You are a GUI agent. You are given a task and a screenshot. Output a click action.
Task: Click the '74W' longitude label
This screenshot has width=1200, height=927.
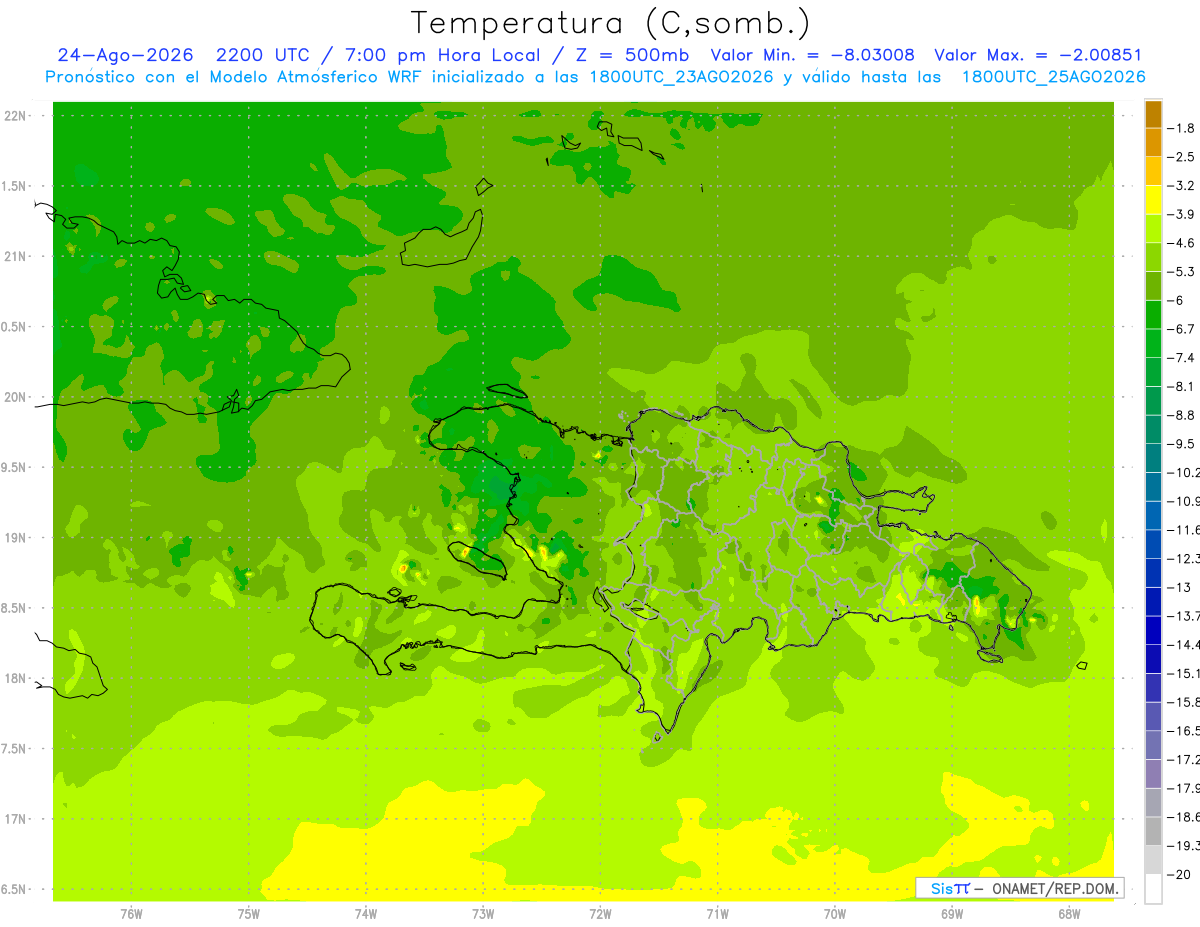(366, 914)
